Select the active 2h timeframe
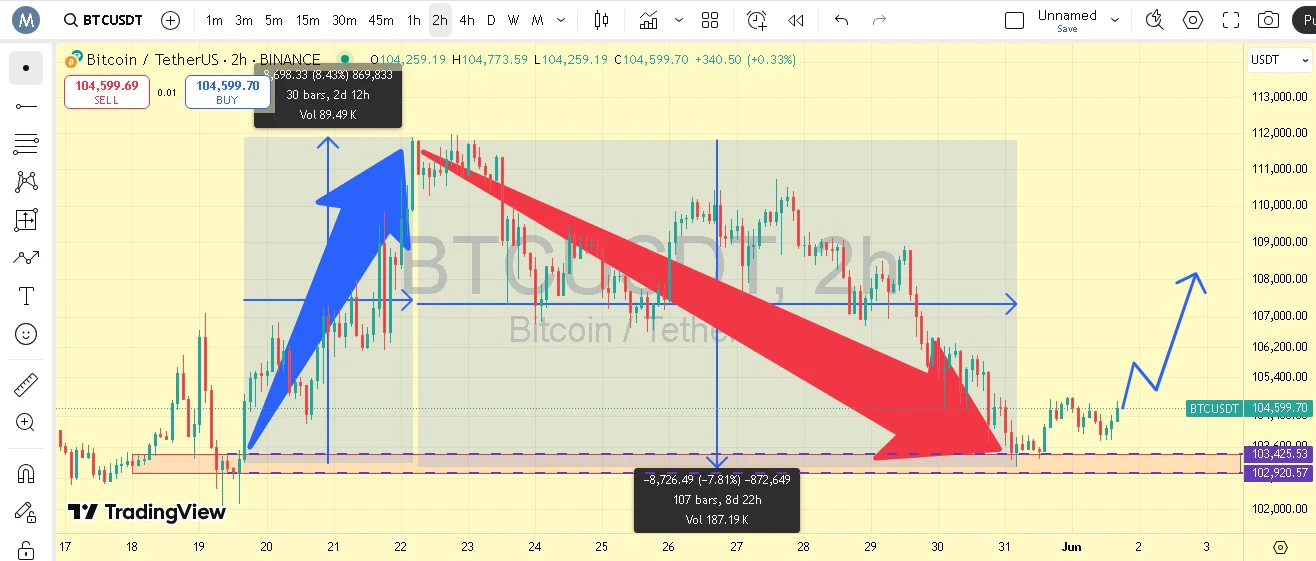Viewport: 1316px width, 561px height. [x=440, y=20]
